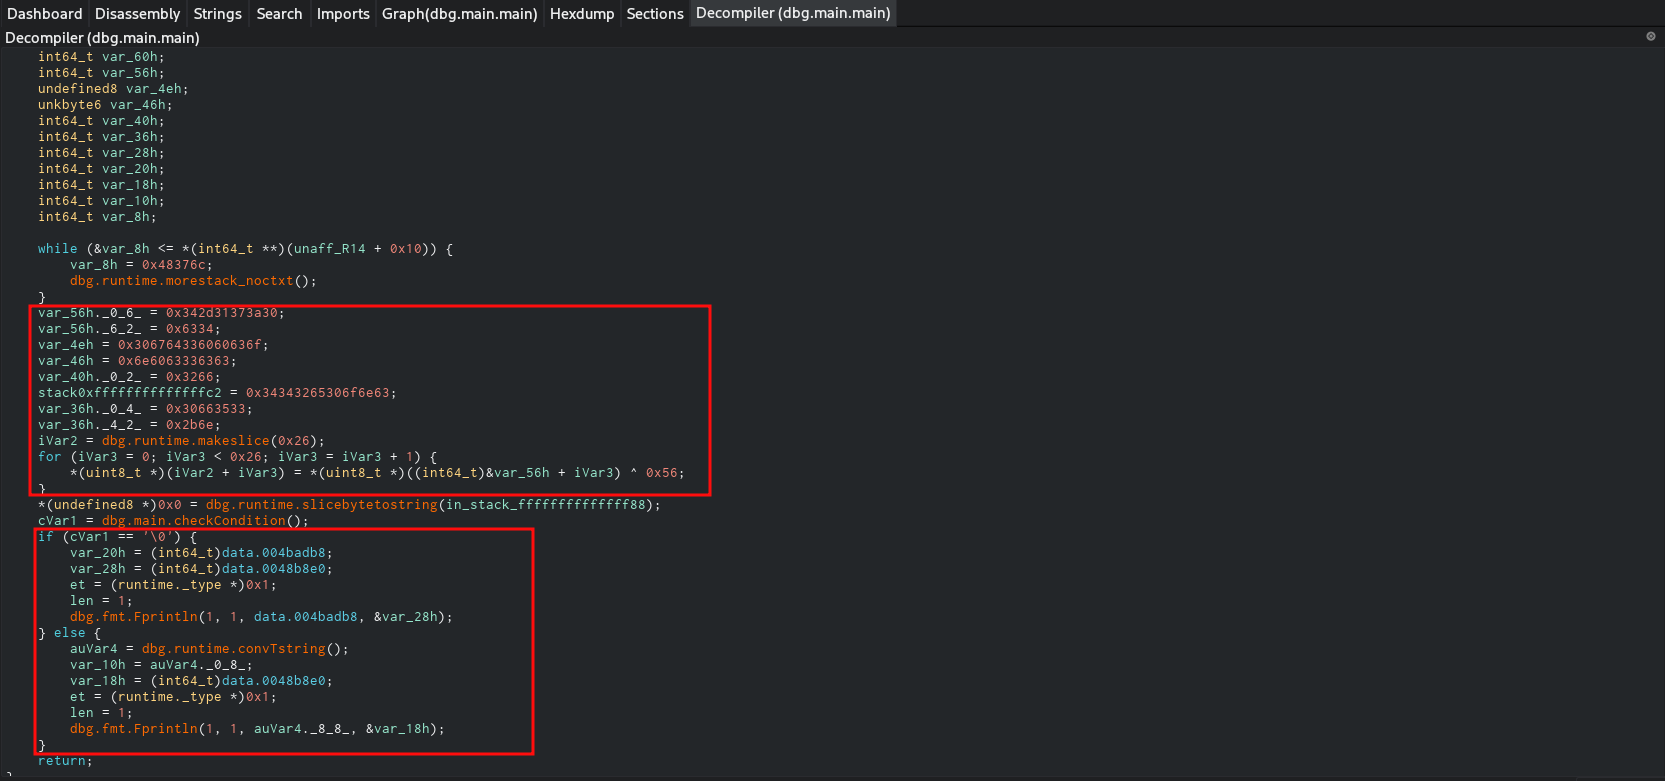
Task: Jump to dbg.runtime.slicebytetostring call
Action: pyautogui.click(x=321, y=505)
